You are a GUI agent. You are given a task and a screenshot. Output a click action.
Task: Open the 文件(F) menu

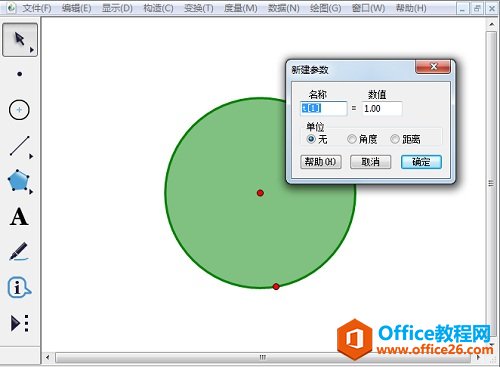pyautogui.click(x=37, y=8)
